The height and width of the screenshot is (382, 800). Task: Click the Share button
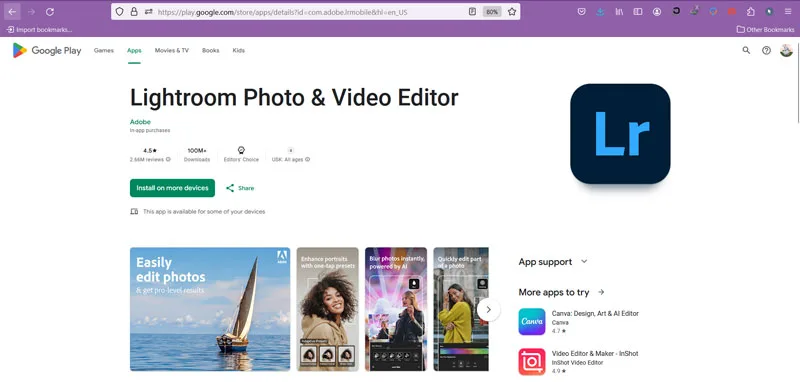(240, 188)
